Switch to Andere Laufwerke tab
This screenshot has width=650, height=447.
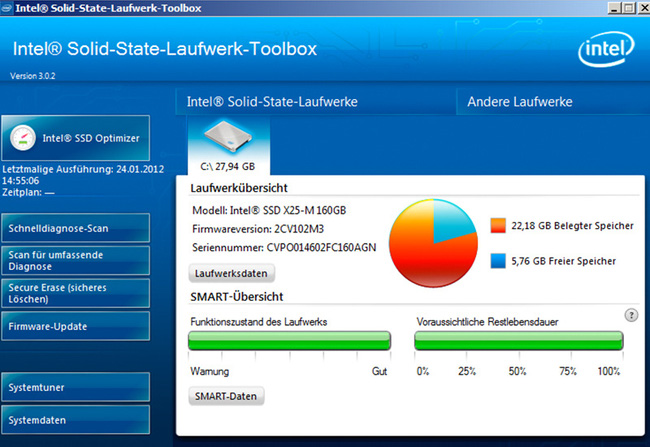pos(519,102)
